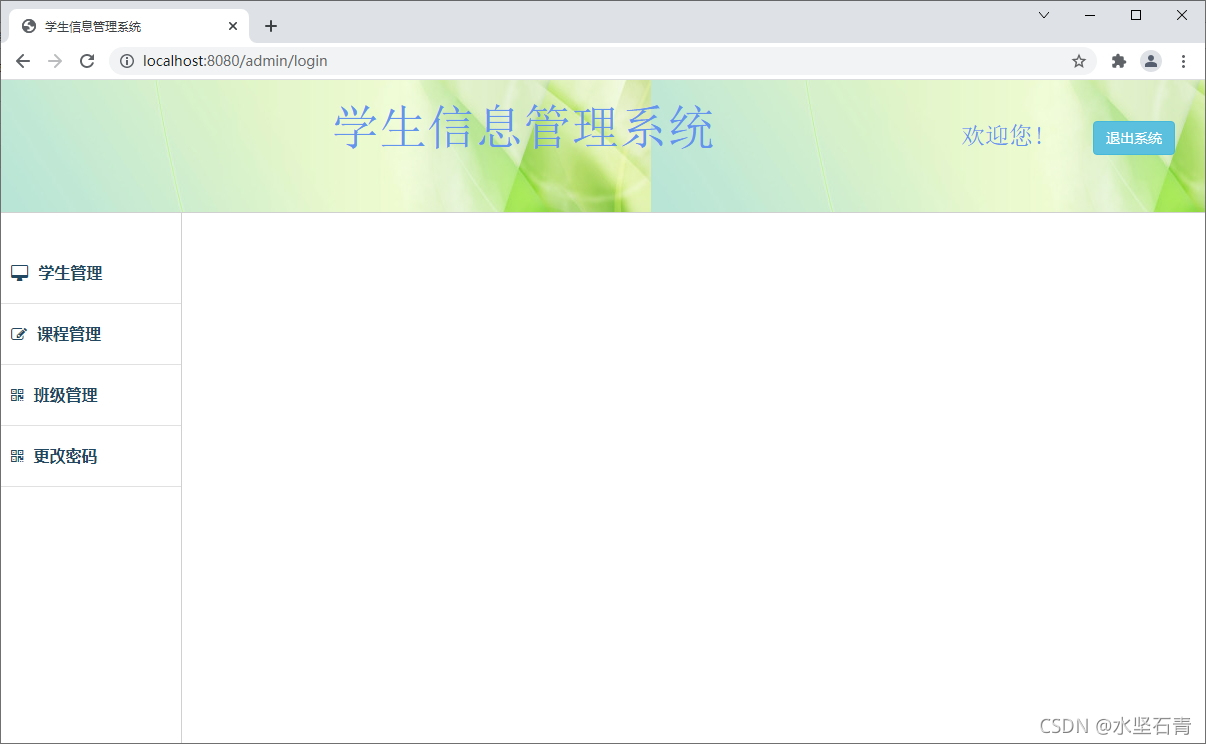The height and width of the screenshot is (744, 1206).
Task: Click the site information icon in the address bar
Action: tap(127, 61)
